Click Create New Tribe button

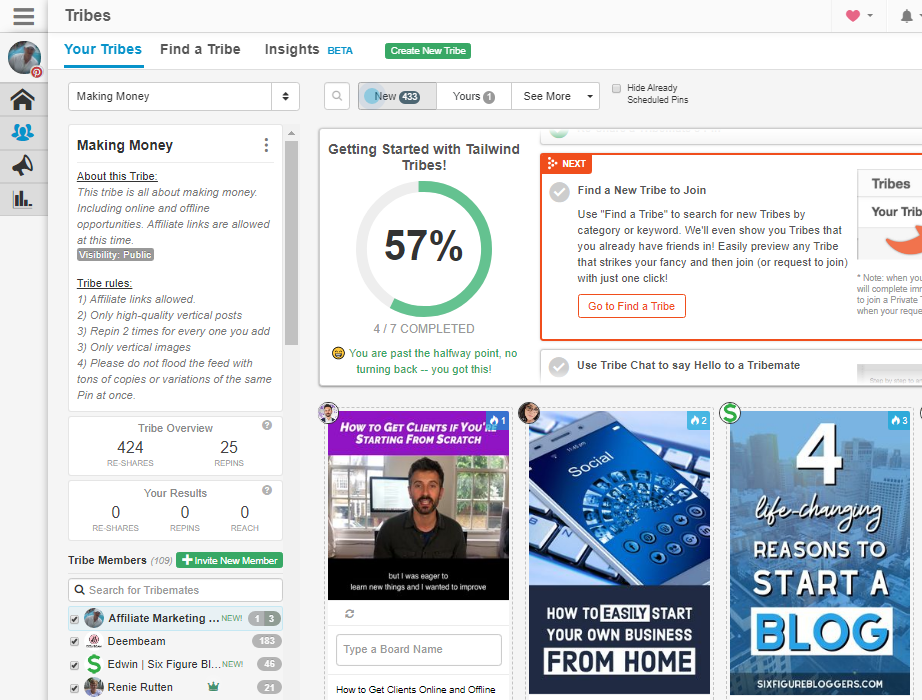[427, 51]
